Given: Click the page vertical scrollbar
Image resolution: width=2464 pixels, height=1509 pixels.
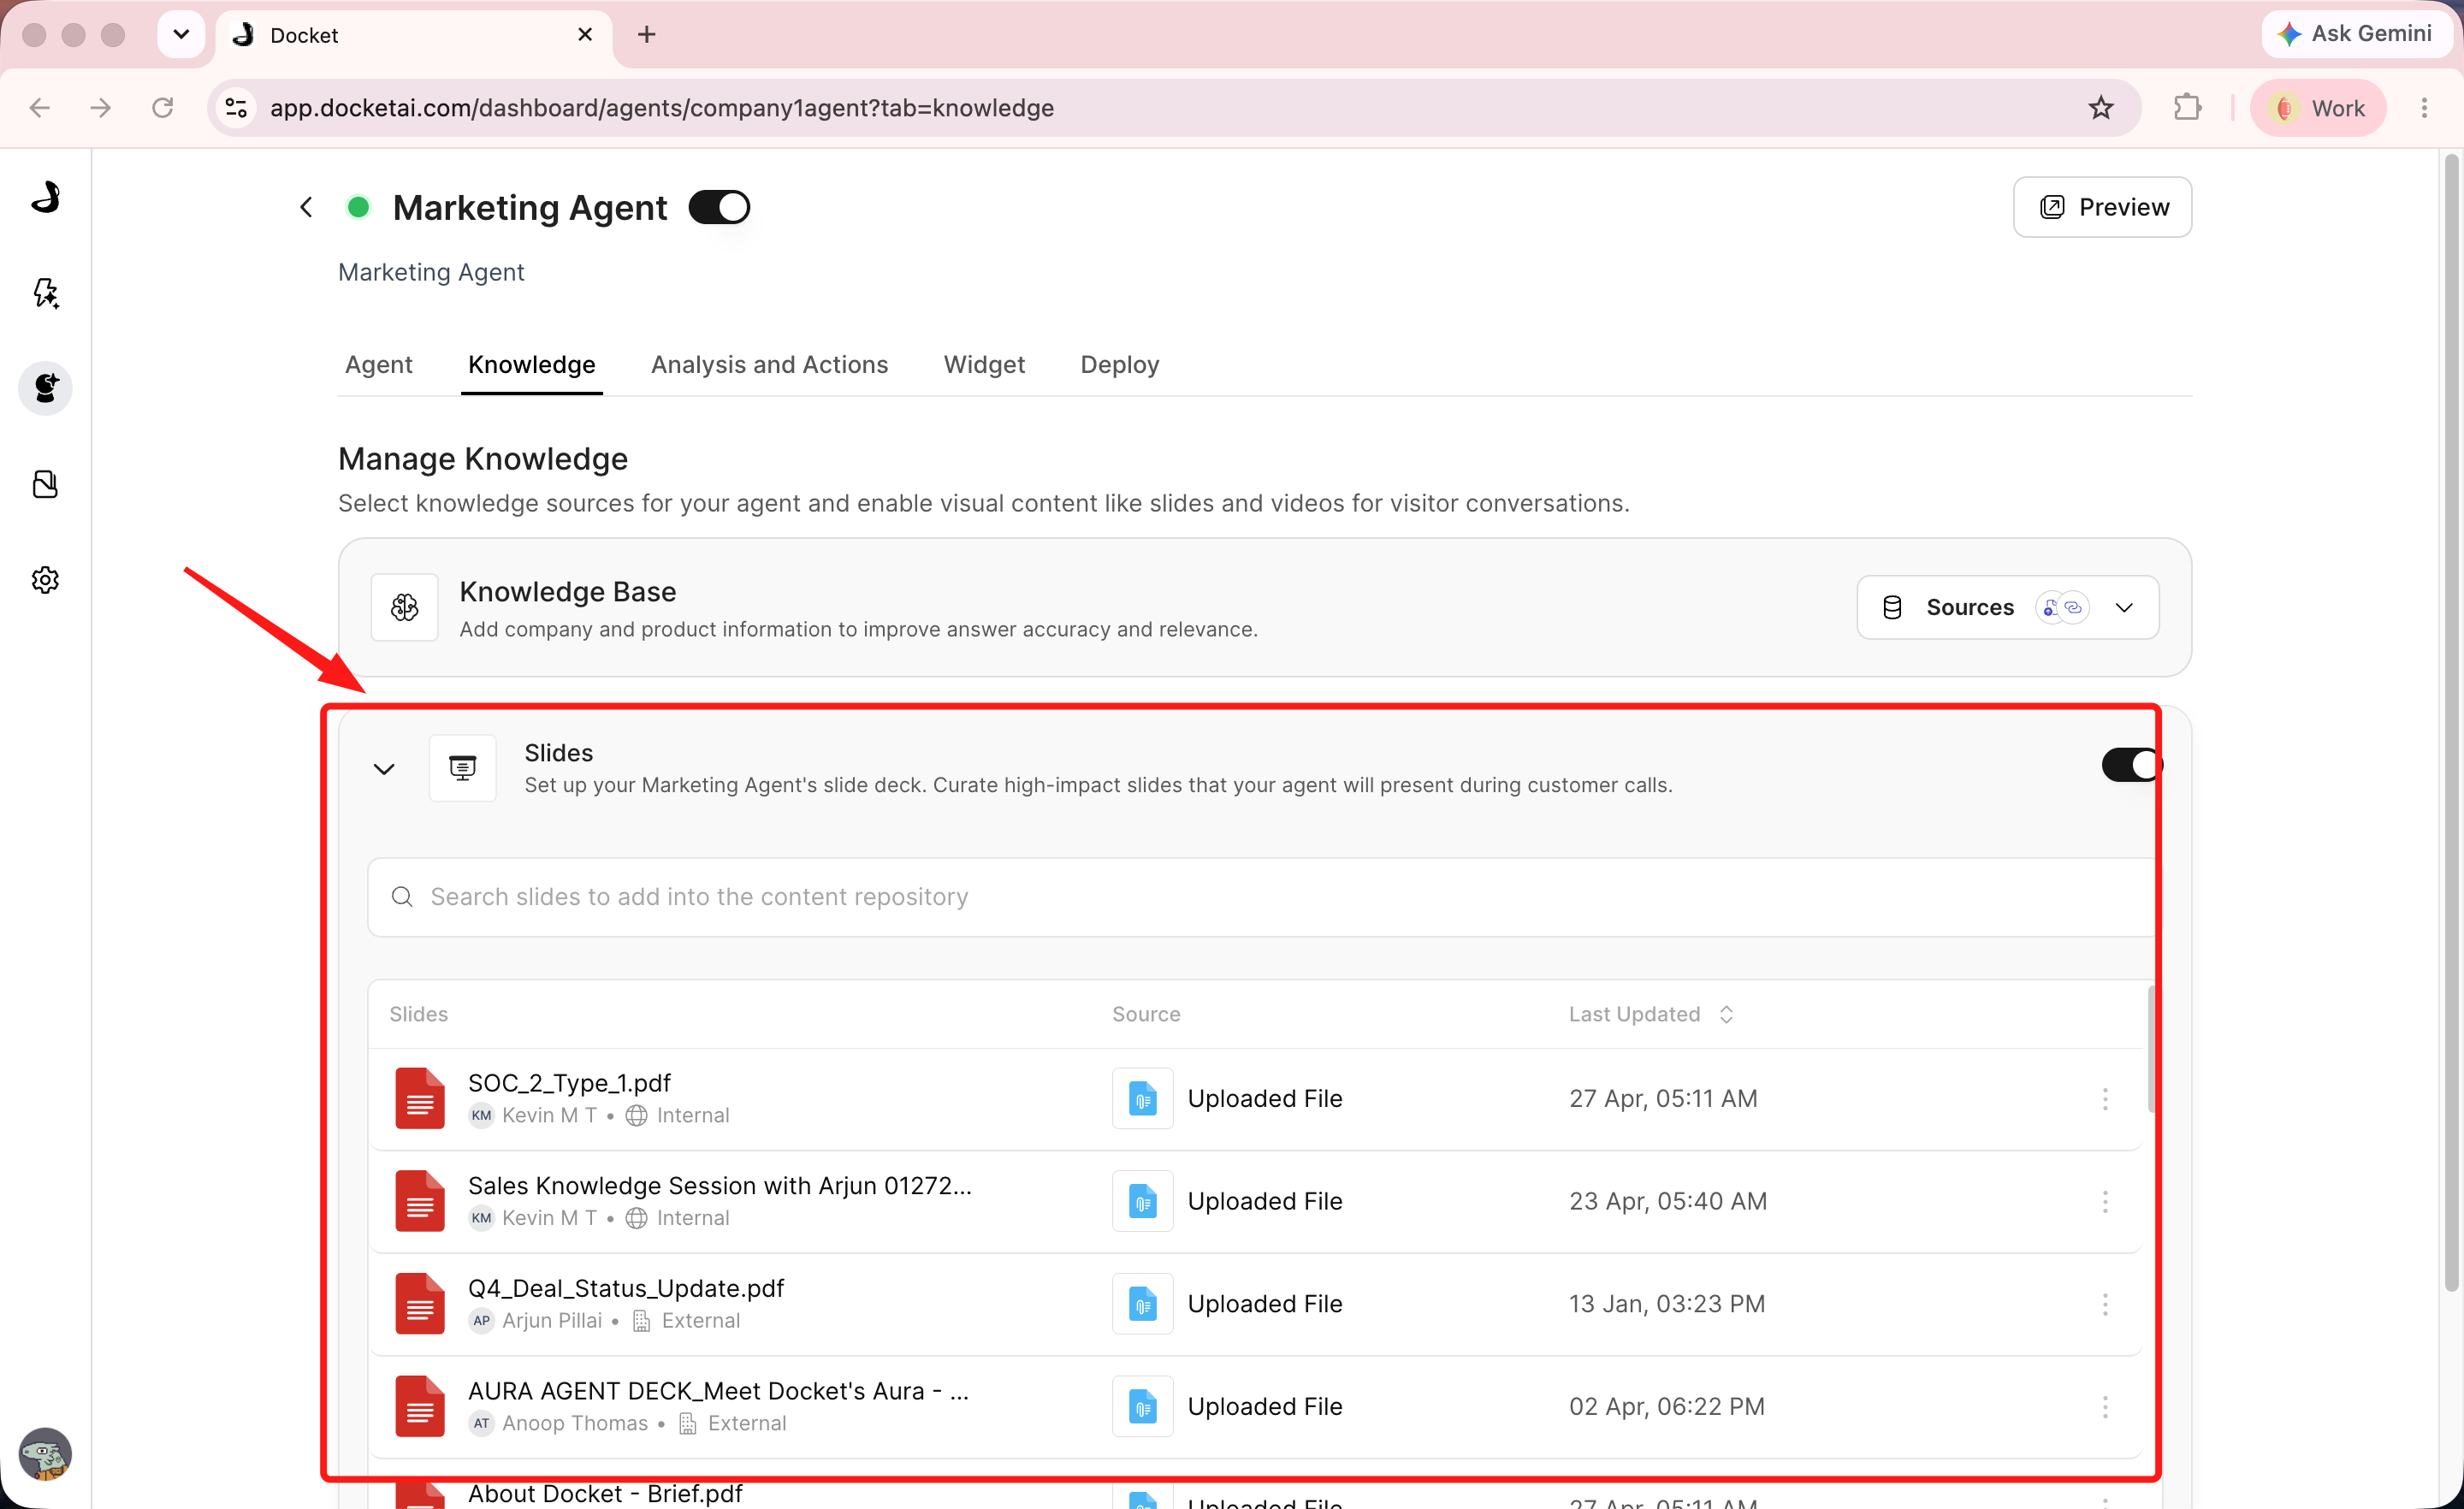Looking at the screenshot, I should (x=2451, y=720).
